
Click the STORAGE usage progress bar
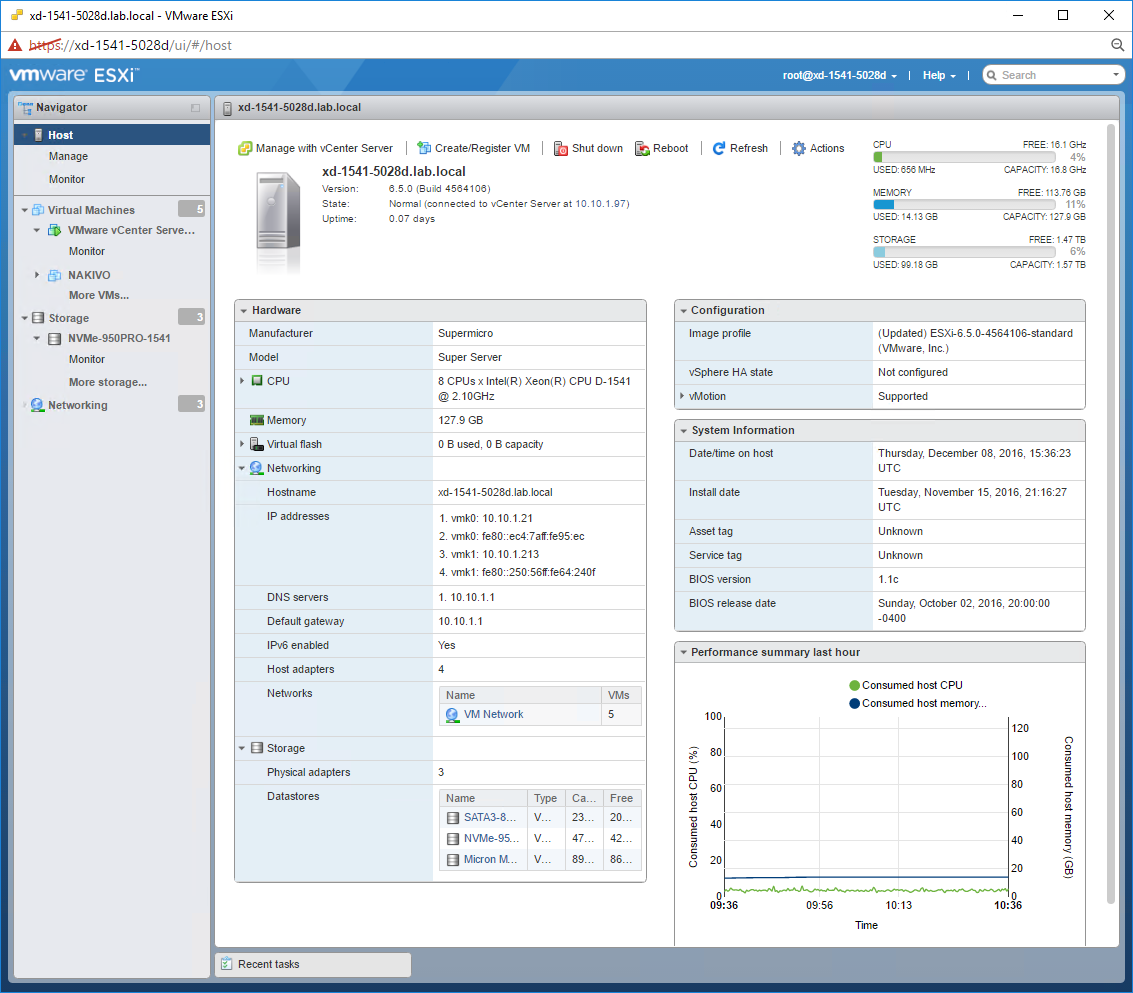tap(964, 252)
